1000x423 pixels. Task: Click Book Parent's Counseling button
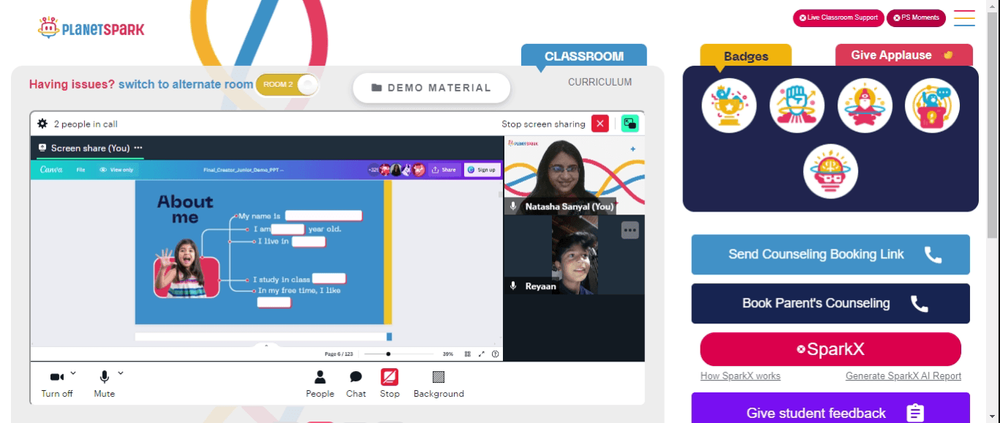tap(830, 303)
